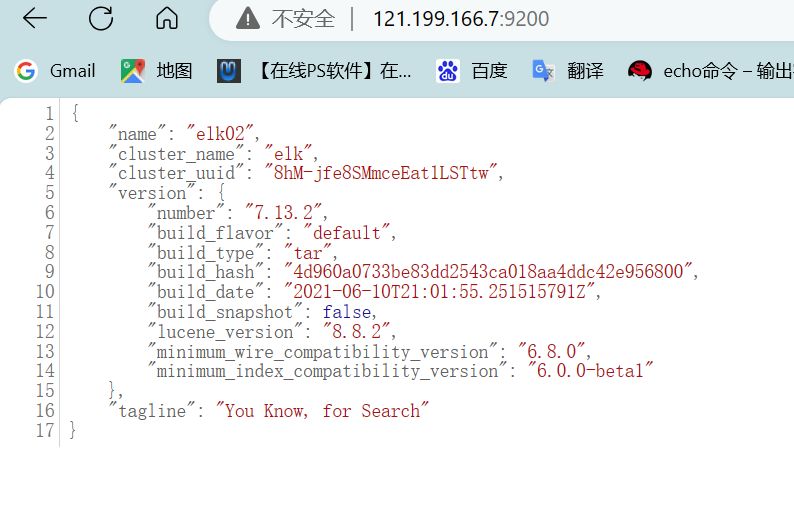Click the build_hash value string
Viewport: 794px width, 530px height.
[488, 272]
